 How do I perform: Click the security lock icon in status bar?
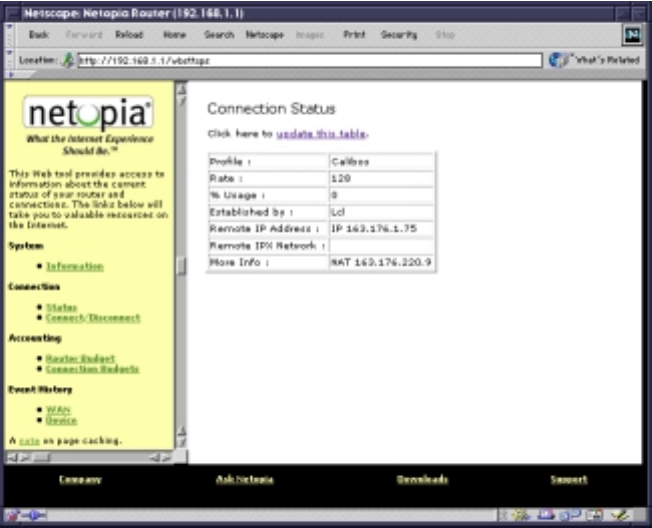12,516
